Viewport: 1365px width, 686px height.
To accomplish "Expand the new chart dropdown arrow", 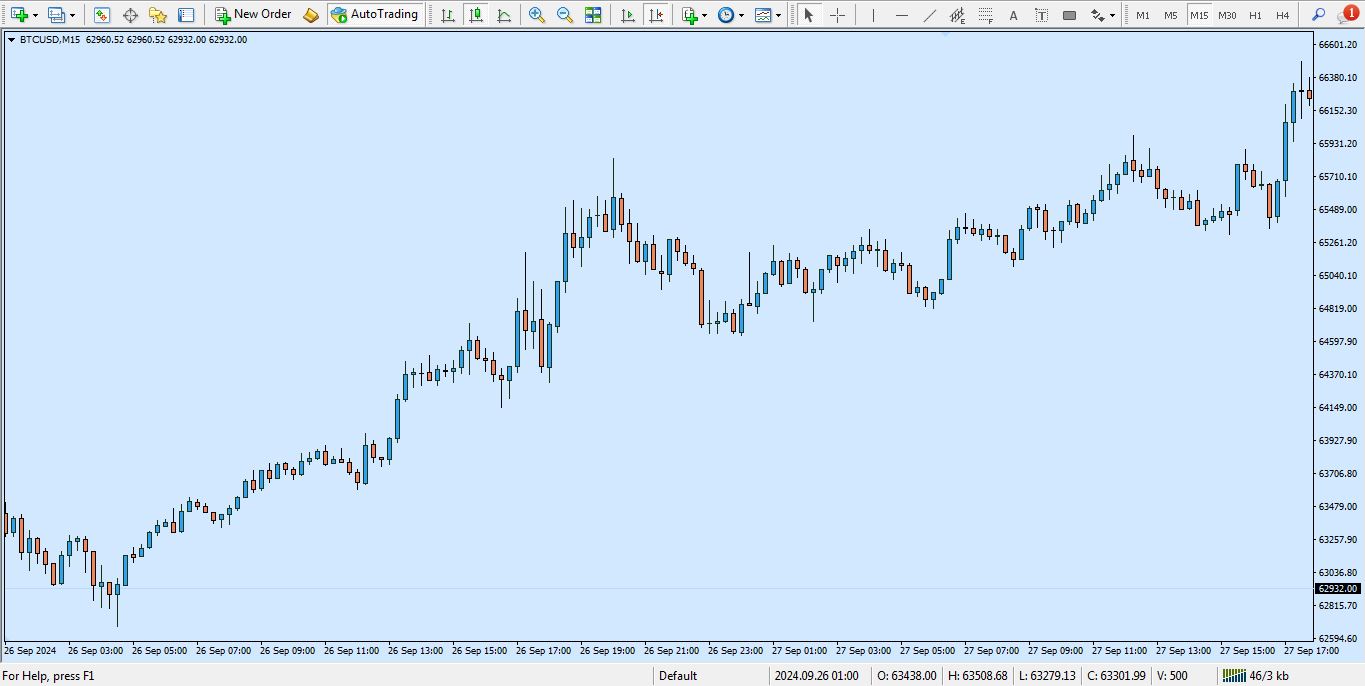I will point(36,15).
